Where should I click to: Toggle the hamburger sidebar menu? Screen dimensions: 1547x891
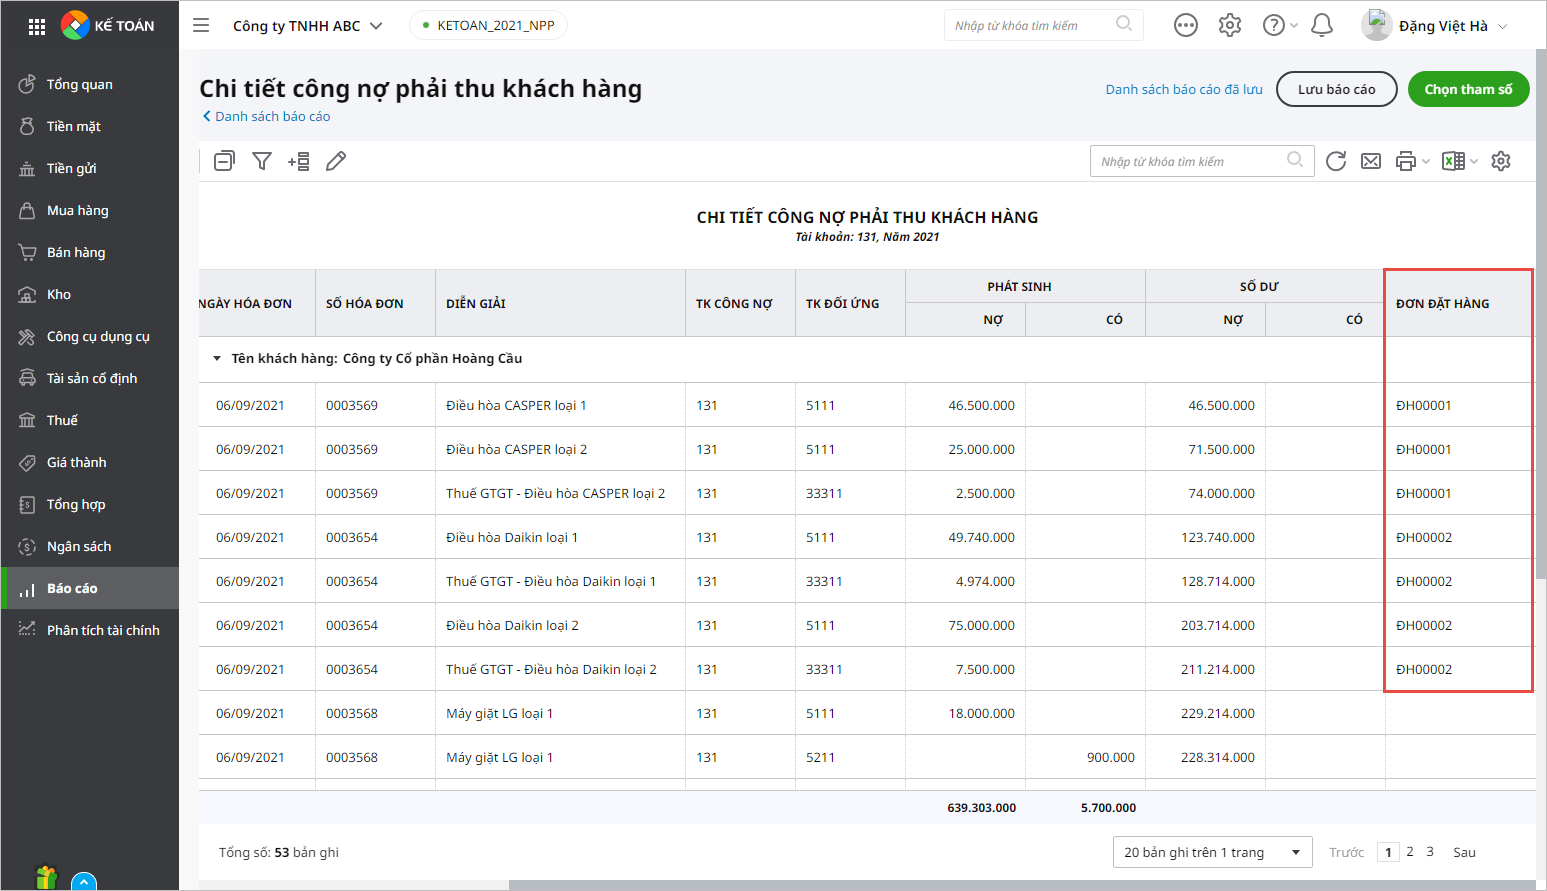(x=201, y=25)
